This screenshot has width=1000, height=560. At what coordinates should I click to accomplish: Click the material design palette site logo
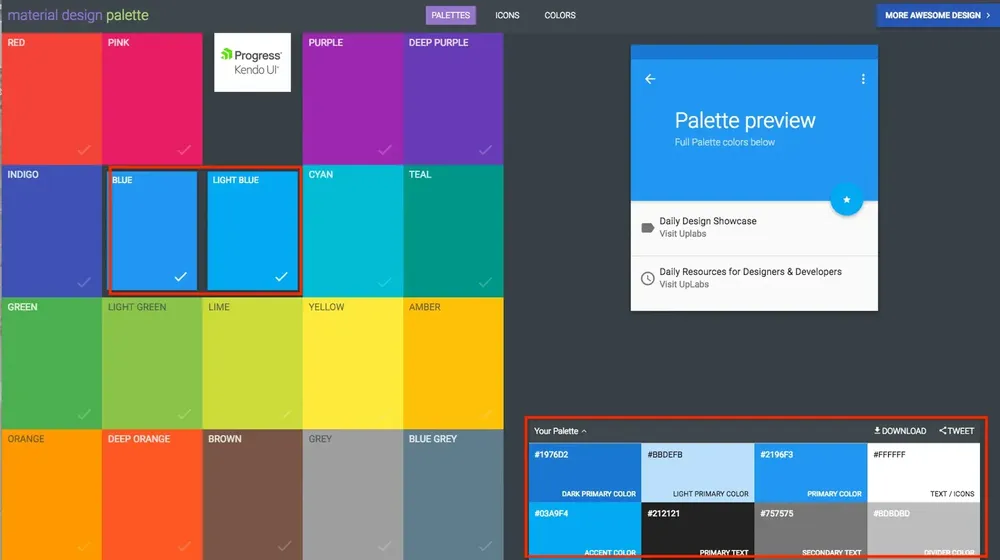(78, 15)
